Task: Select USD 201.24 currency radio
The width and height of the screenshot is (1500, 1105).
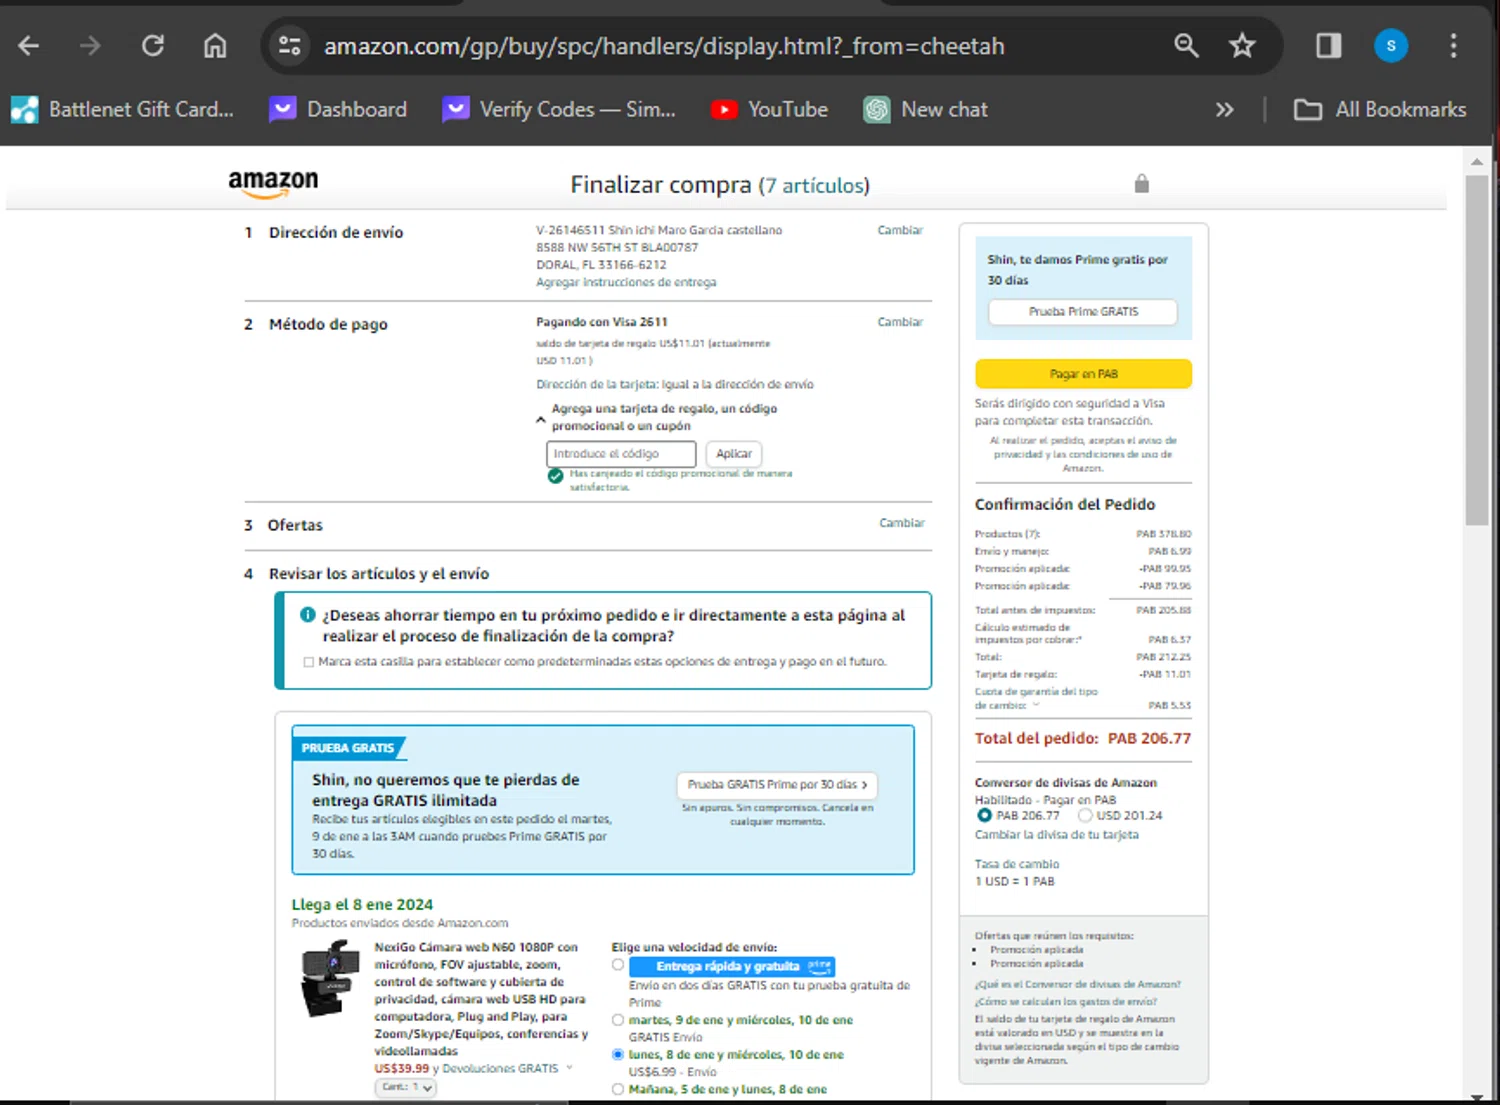Action: pyautogui.click(x=1085, y=816)
